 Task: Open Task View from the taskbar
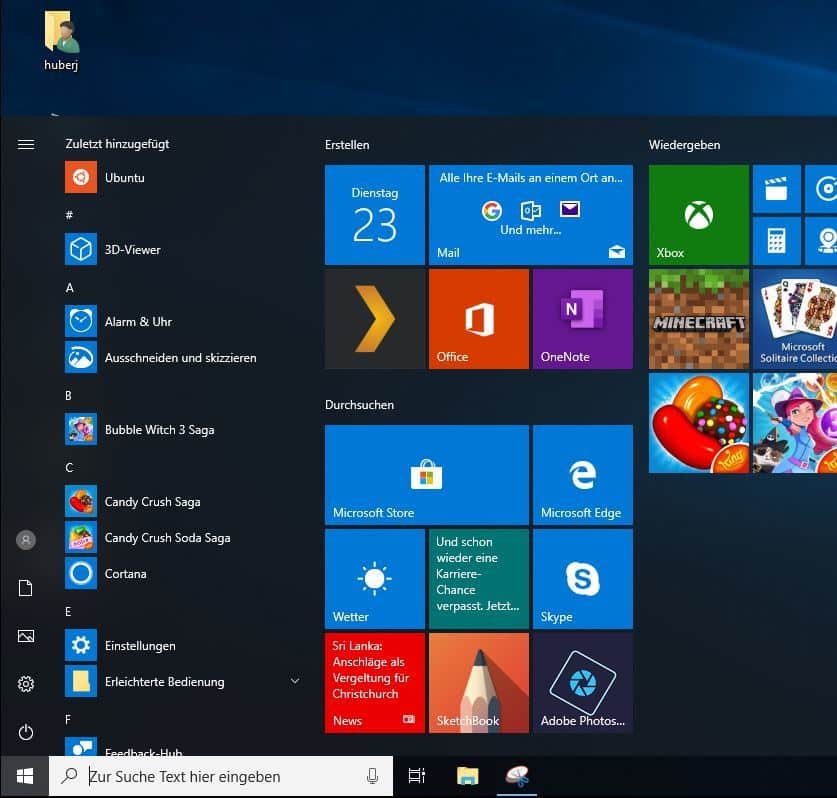pos(416,776)
